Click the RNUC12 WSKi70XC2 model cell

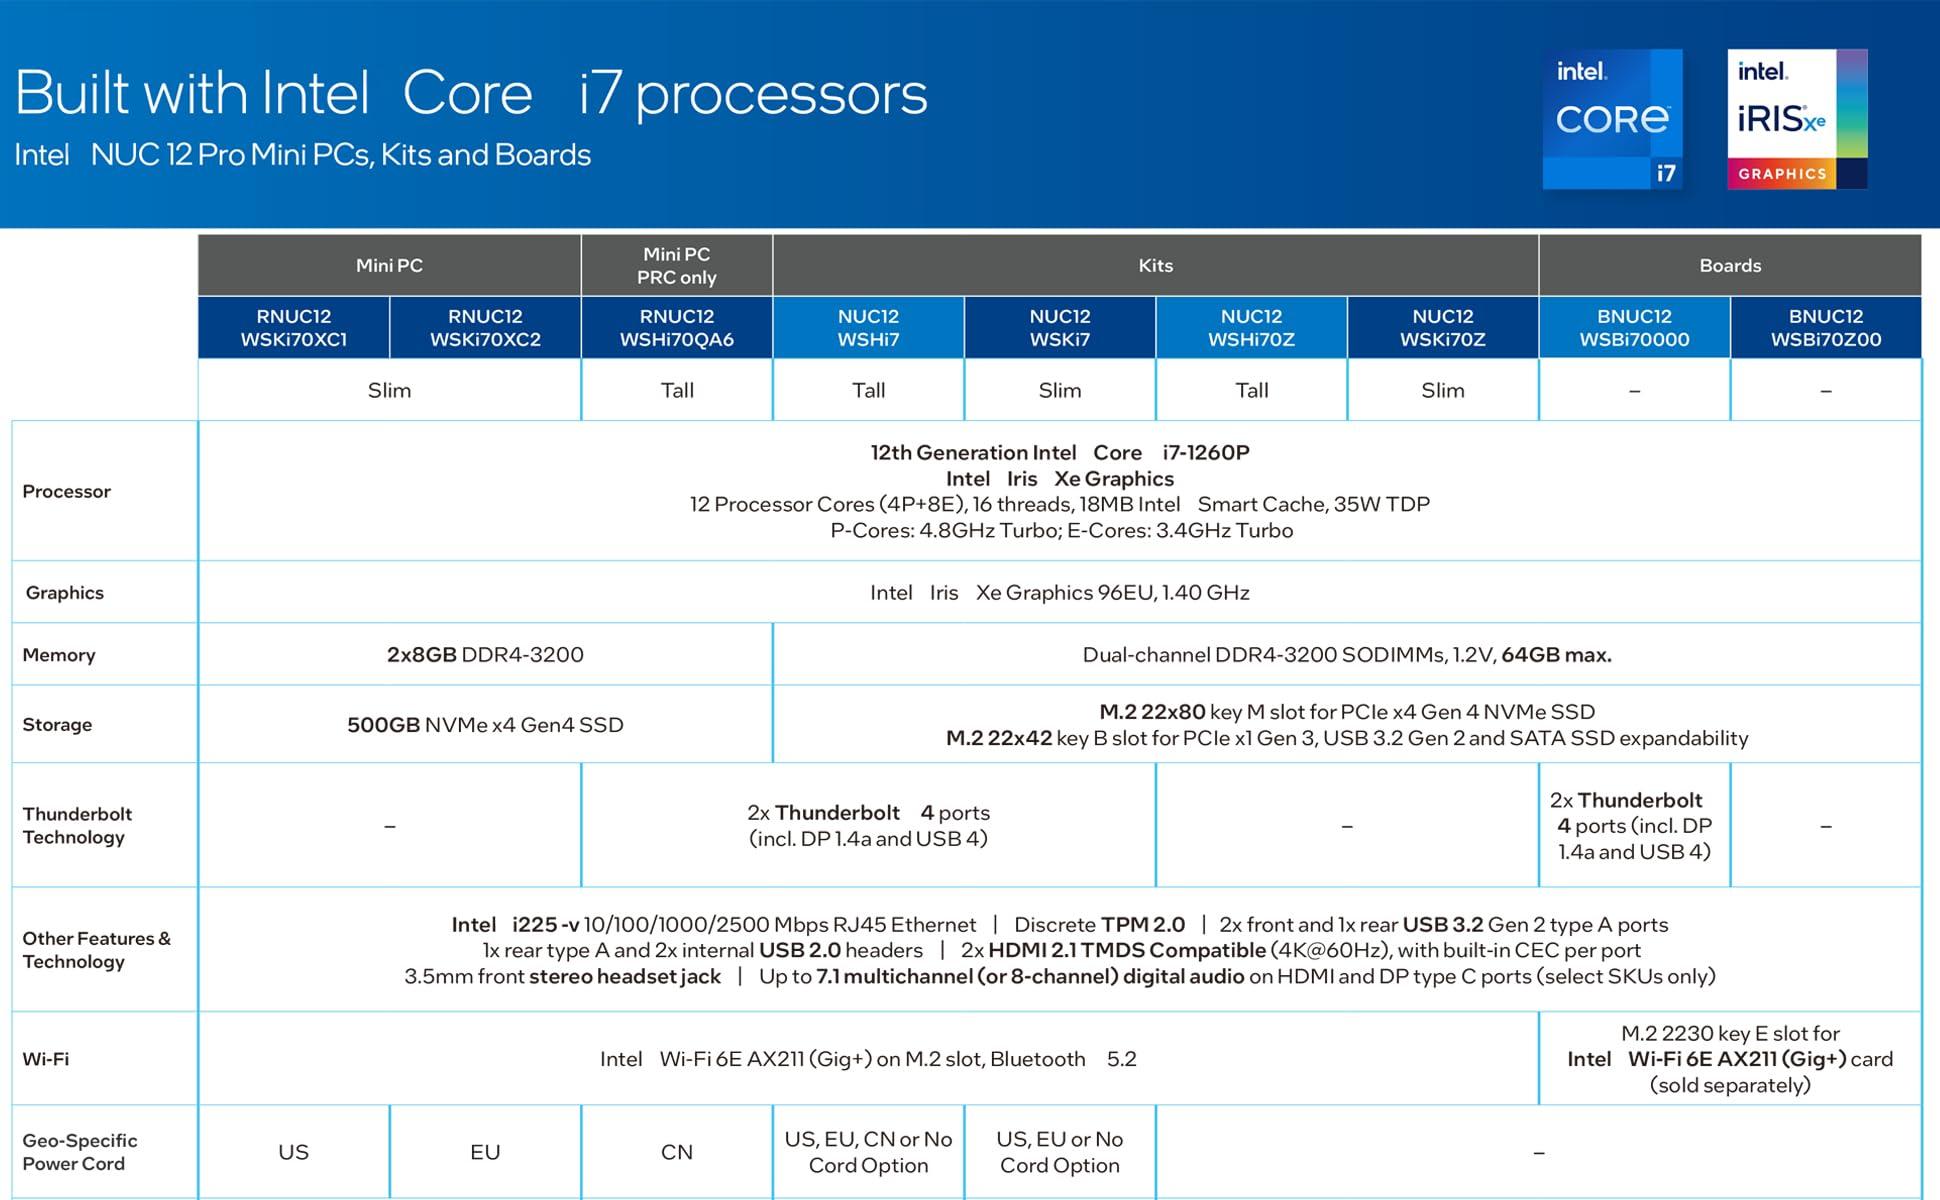click(485, 328)
